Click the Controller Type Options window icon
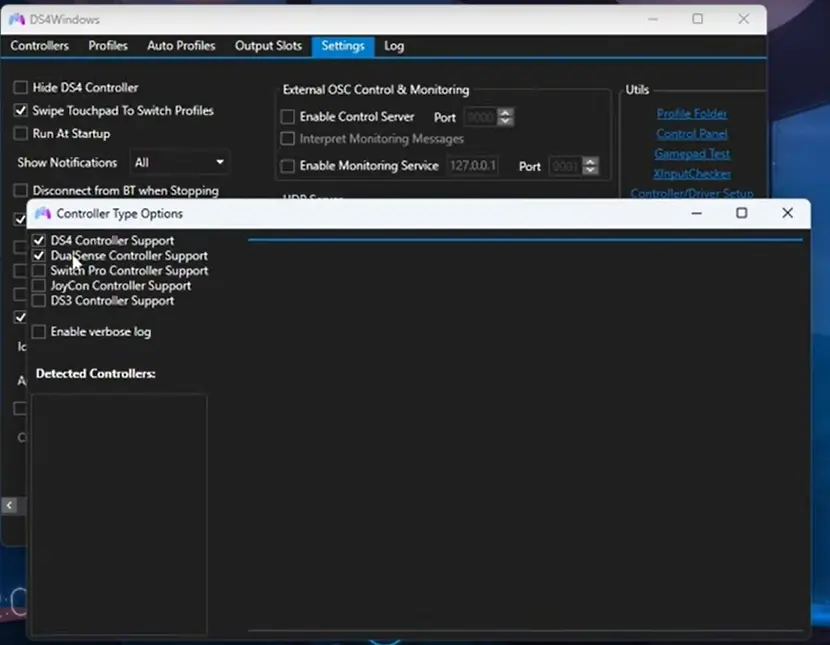This screenshot has width=830, height=645. click(x=43, y=213)
